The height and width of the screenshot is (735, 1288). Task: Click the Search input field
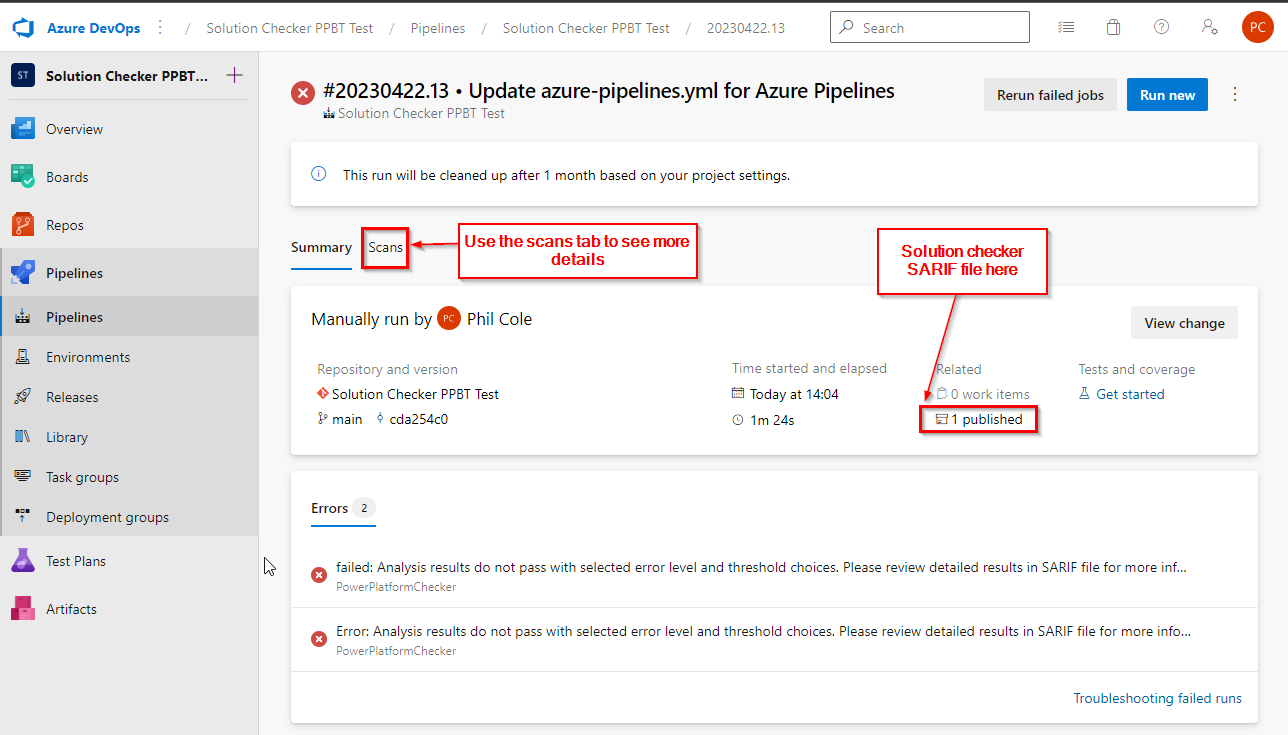coord(930,28)
